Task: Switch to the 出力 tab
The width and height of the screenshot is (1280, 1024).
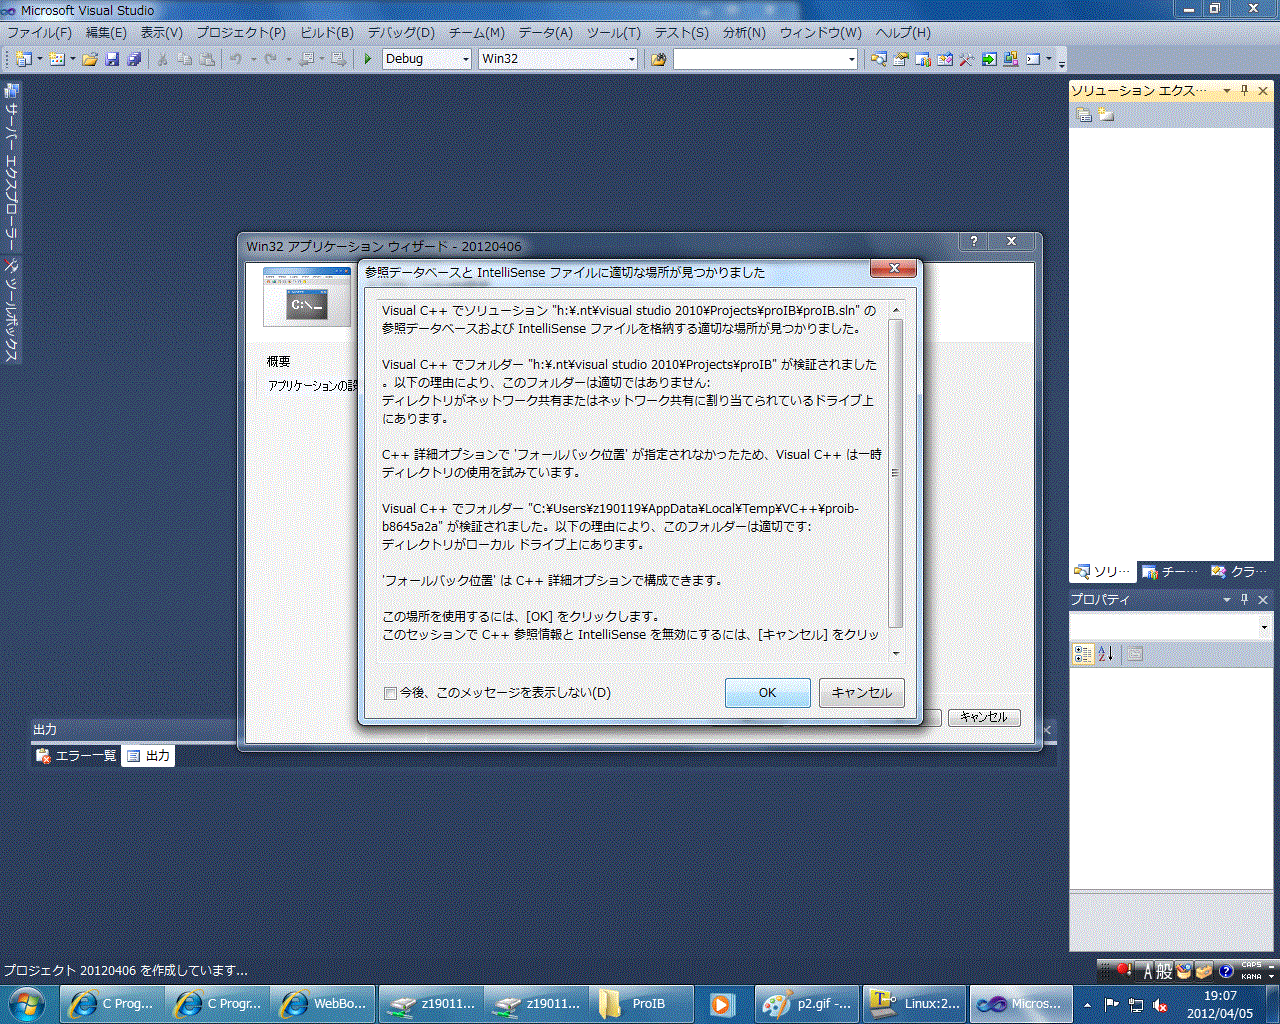Action: pyautogui.click(x=148, y=756)
